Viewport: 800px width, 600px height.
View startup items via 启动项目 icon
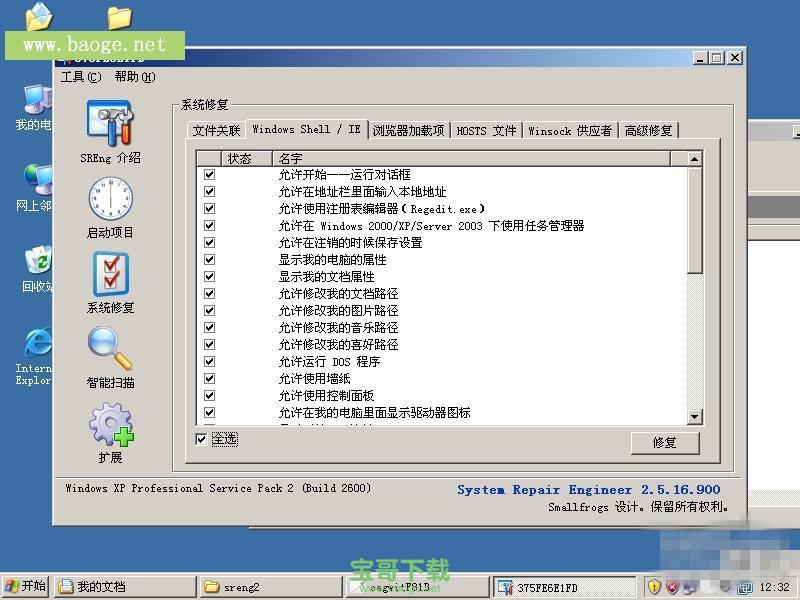pyautogui.click(x=110, y=200)
